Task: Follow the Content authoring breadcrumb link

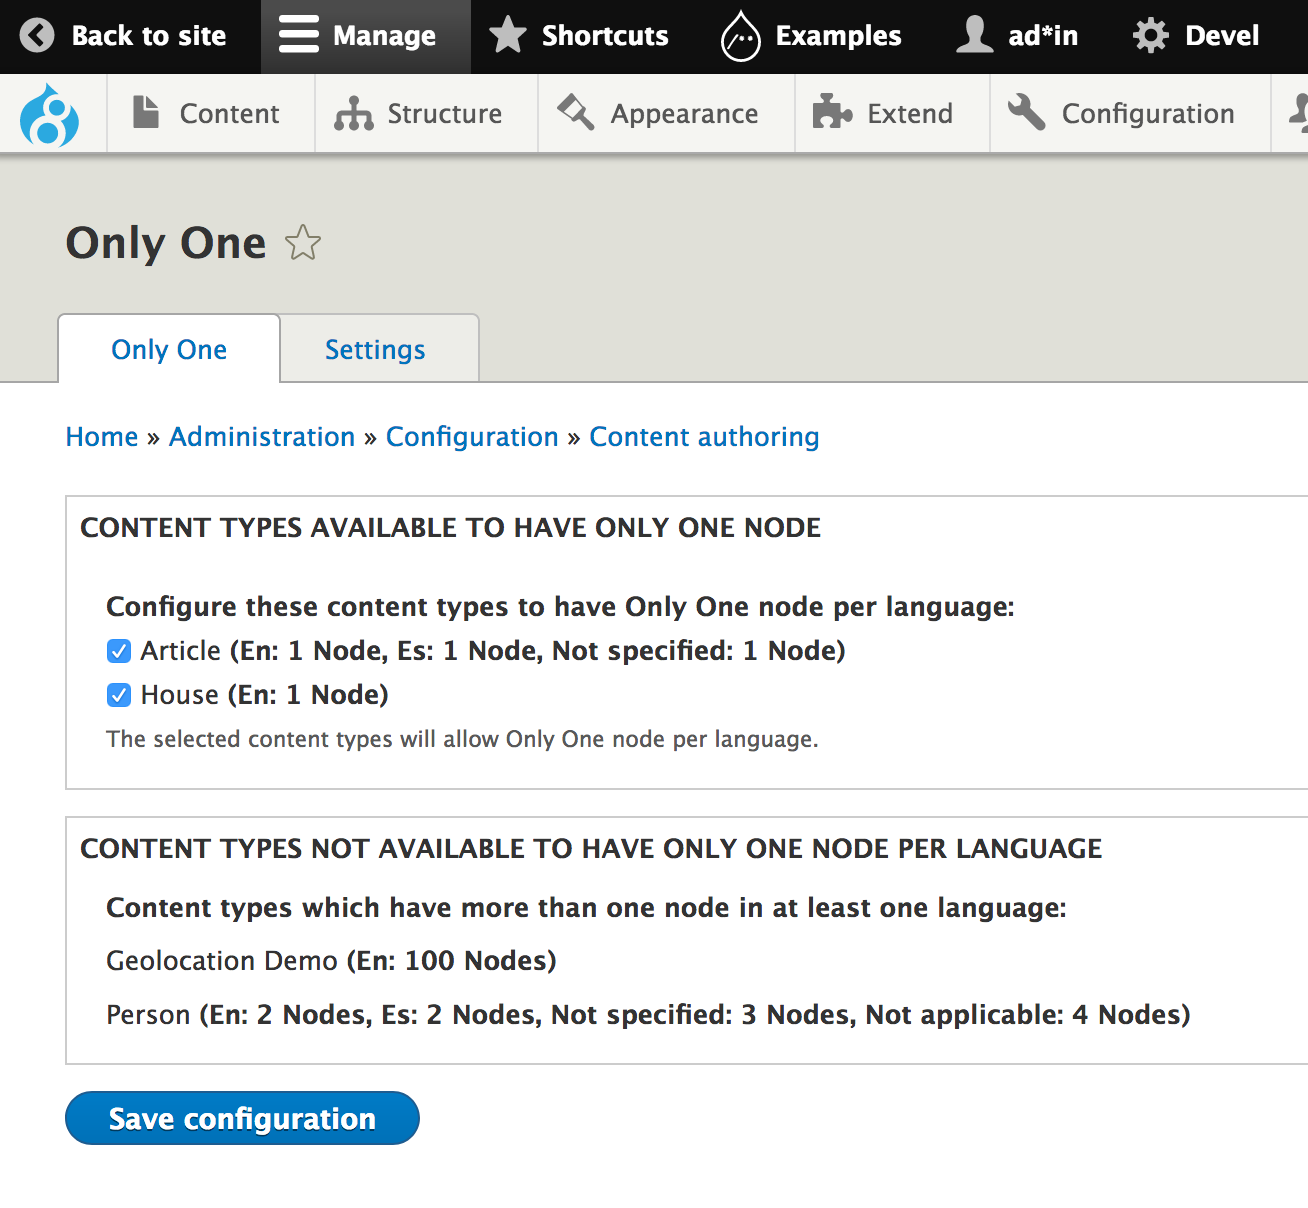Action: pyautogui.click(x=704, y=437)
